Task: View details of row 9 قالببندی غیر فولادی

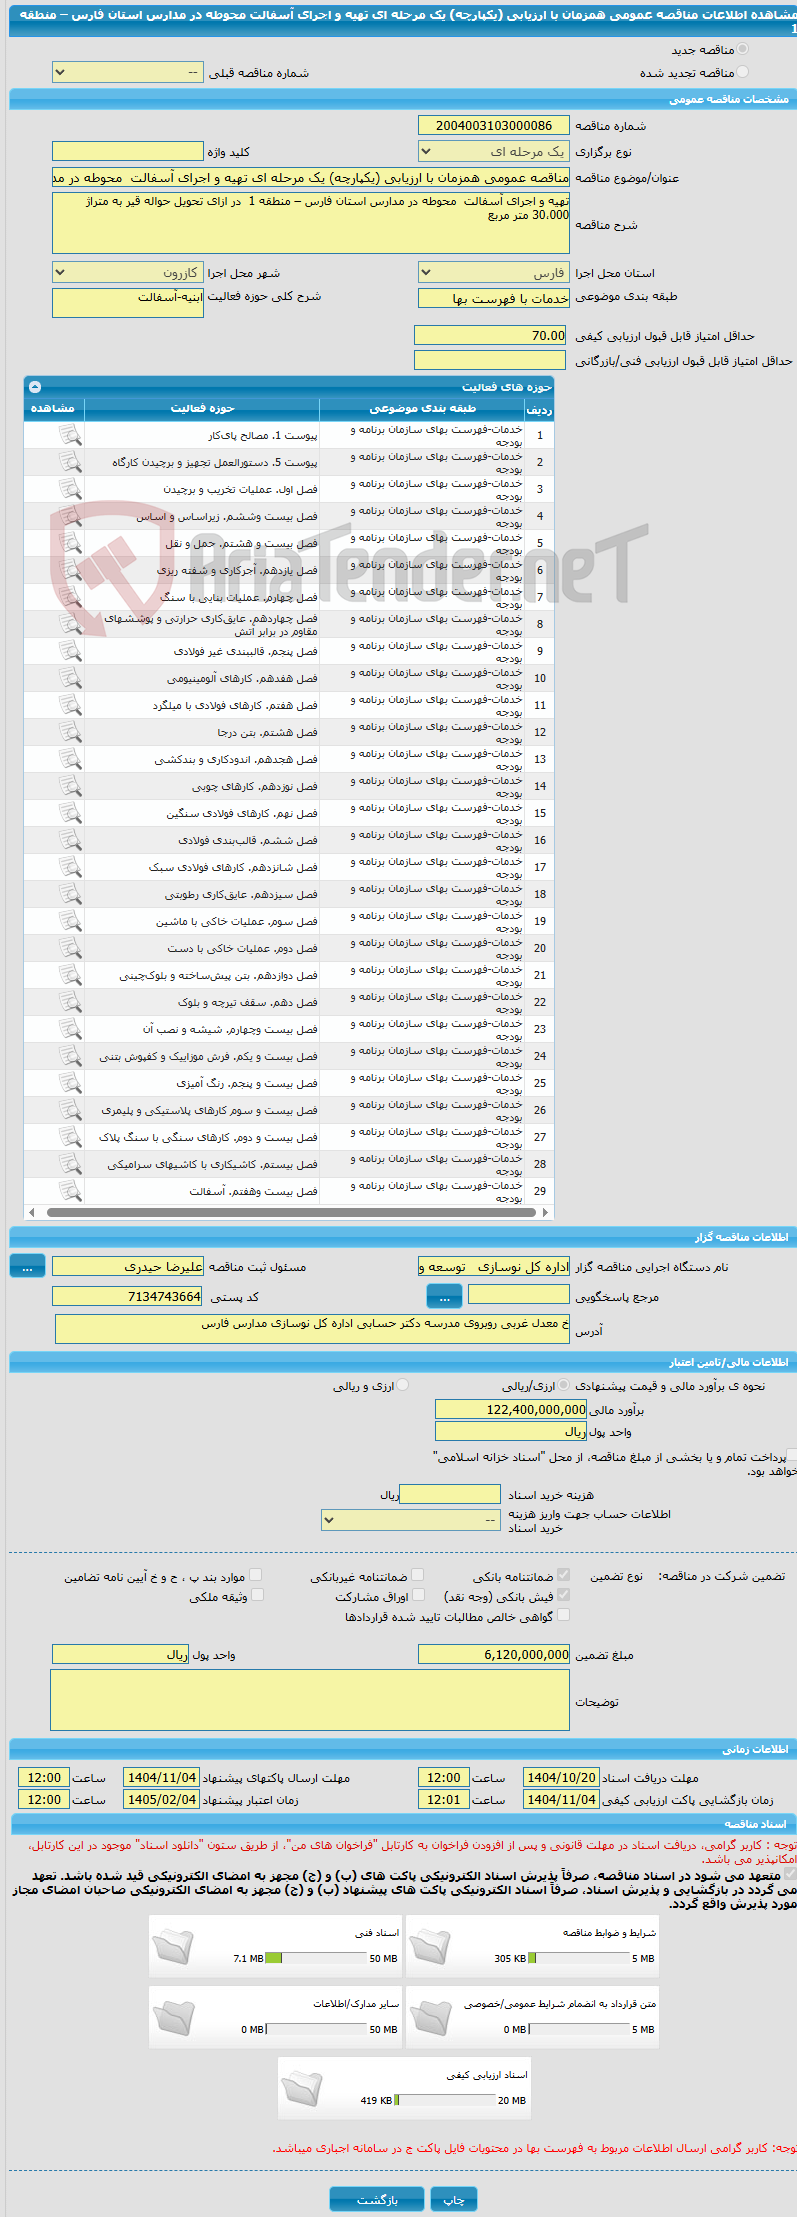Action: point(70,651)
